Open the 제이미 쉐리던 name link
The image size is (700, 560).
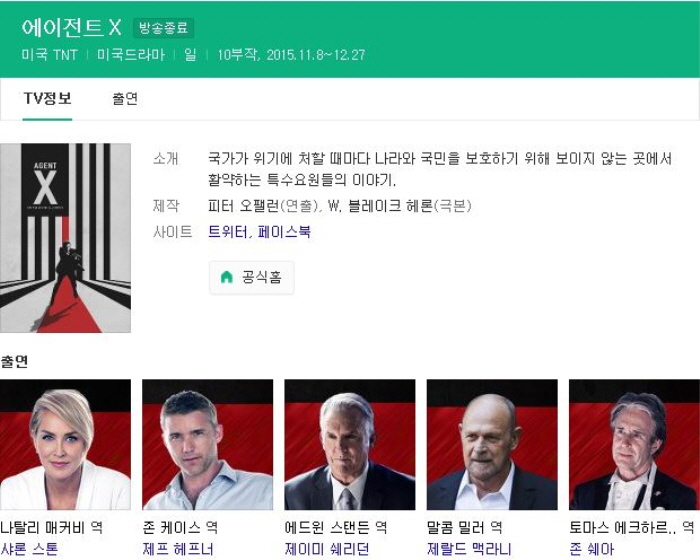pyautogui.click(x=327, y=549)
